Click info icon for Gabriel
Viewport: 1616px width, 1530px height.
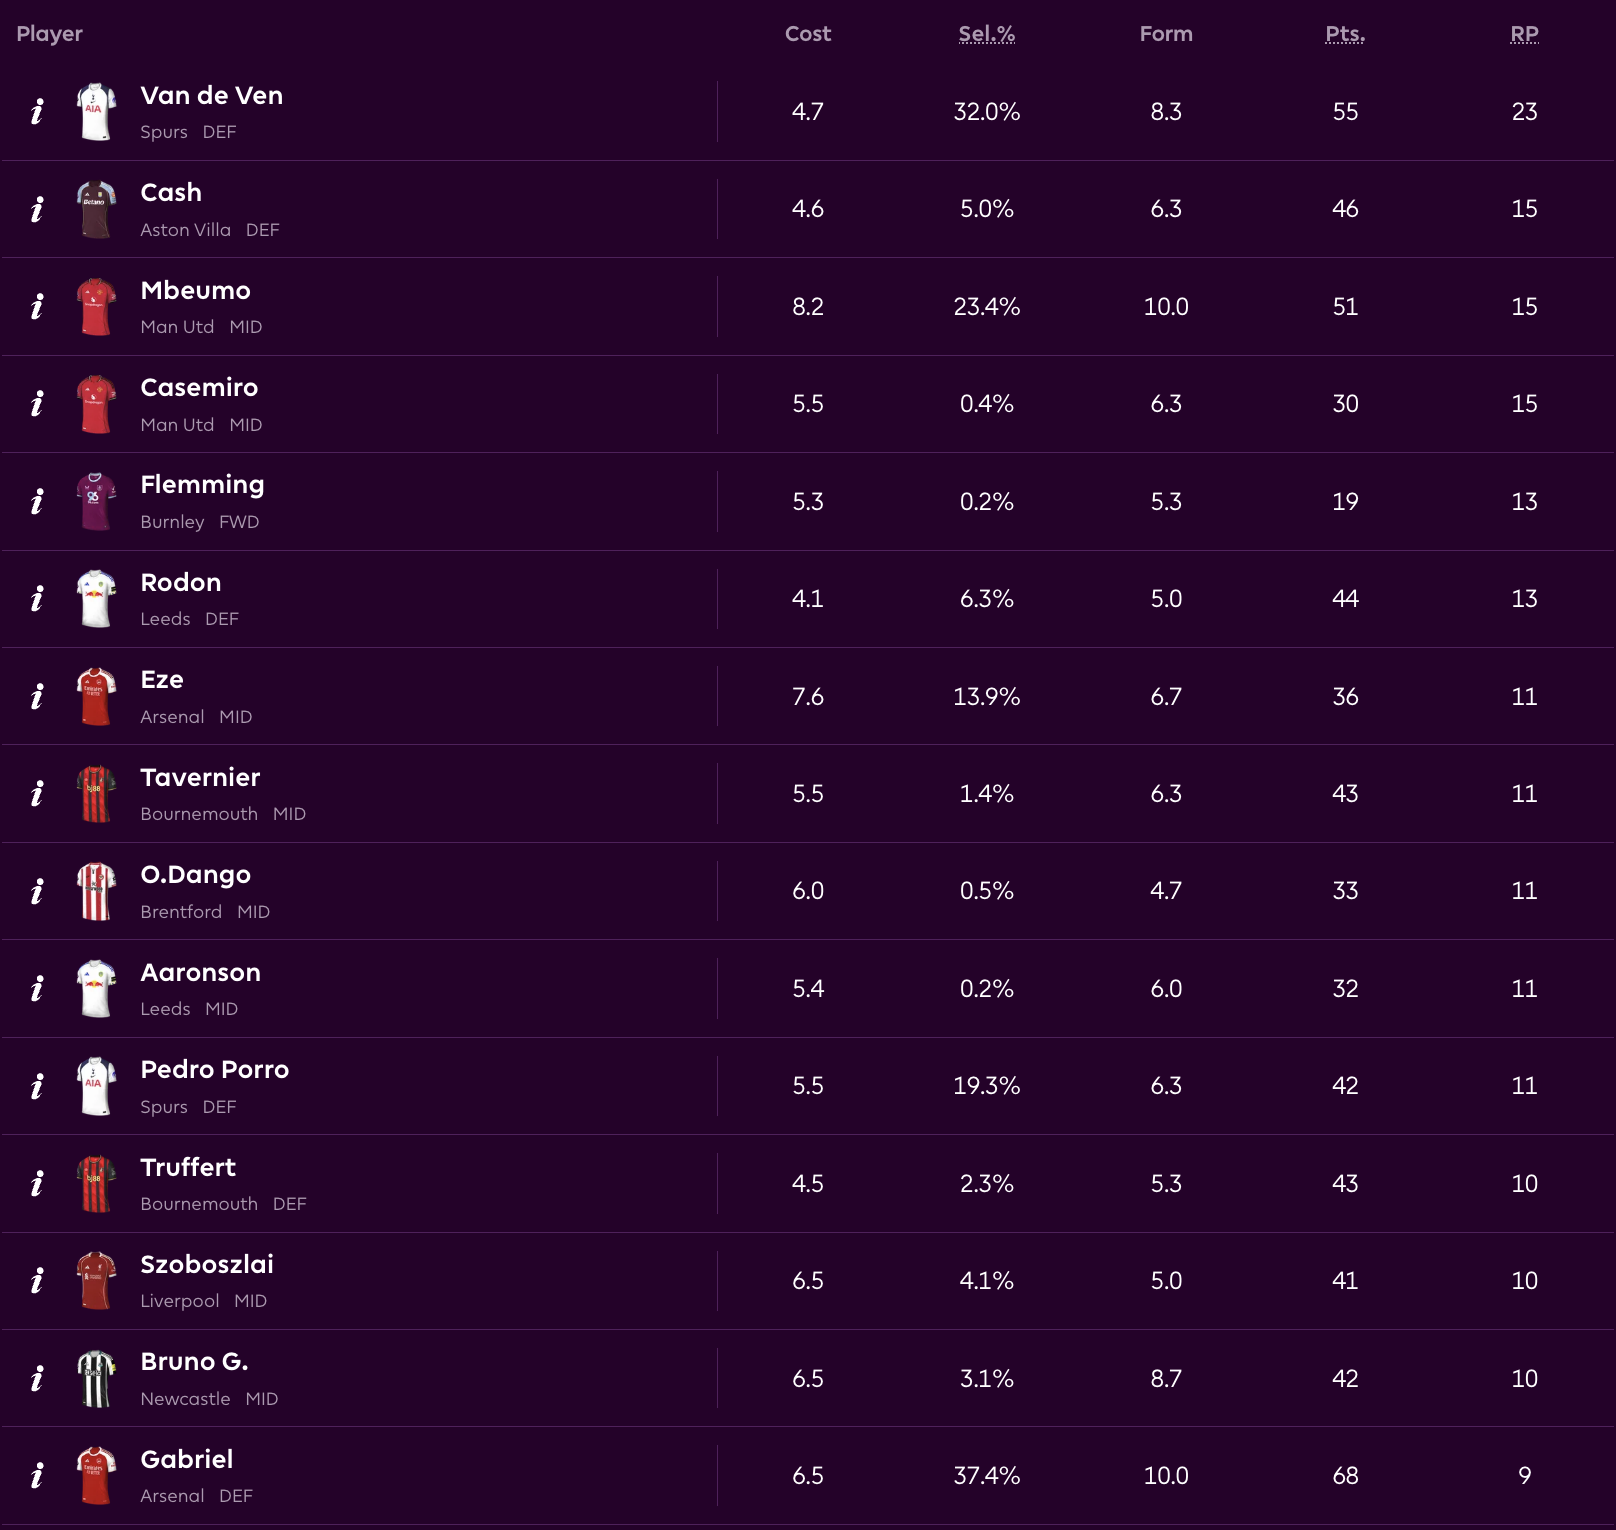(37, 1475)
